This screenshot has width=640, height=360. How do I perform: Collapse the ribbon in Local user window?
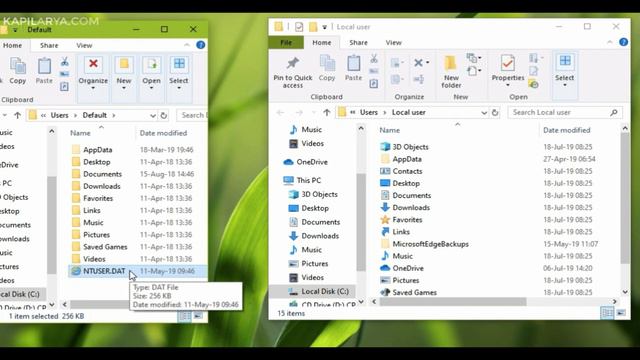click(x=610, y=42)
